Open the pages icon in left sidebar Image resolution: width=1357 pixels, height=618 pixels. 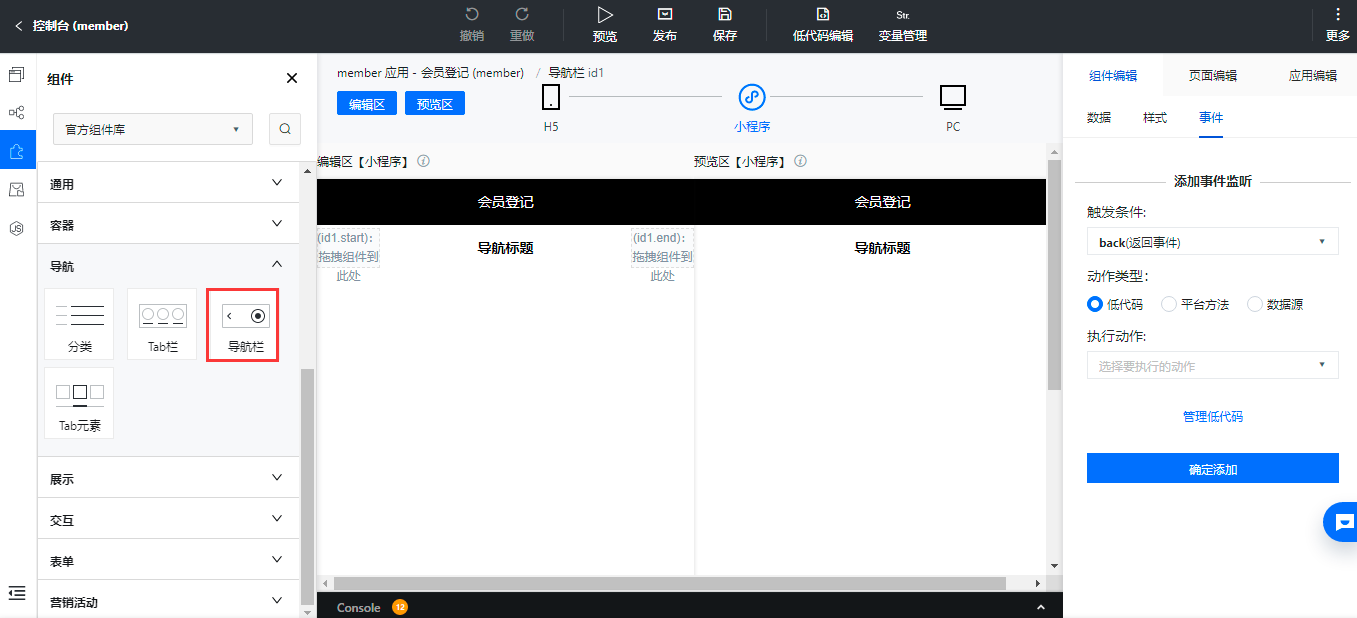click(16, 75)
